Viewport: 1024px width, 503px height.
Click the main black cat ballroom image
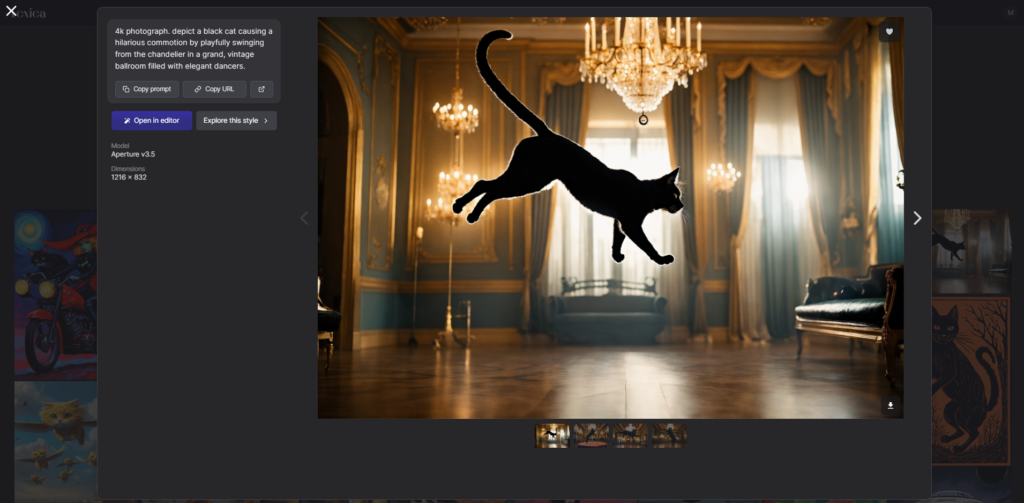(611, 218)
